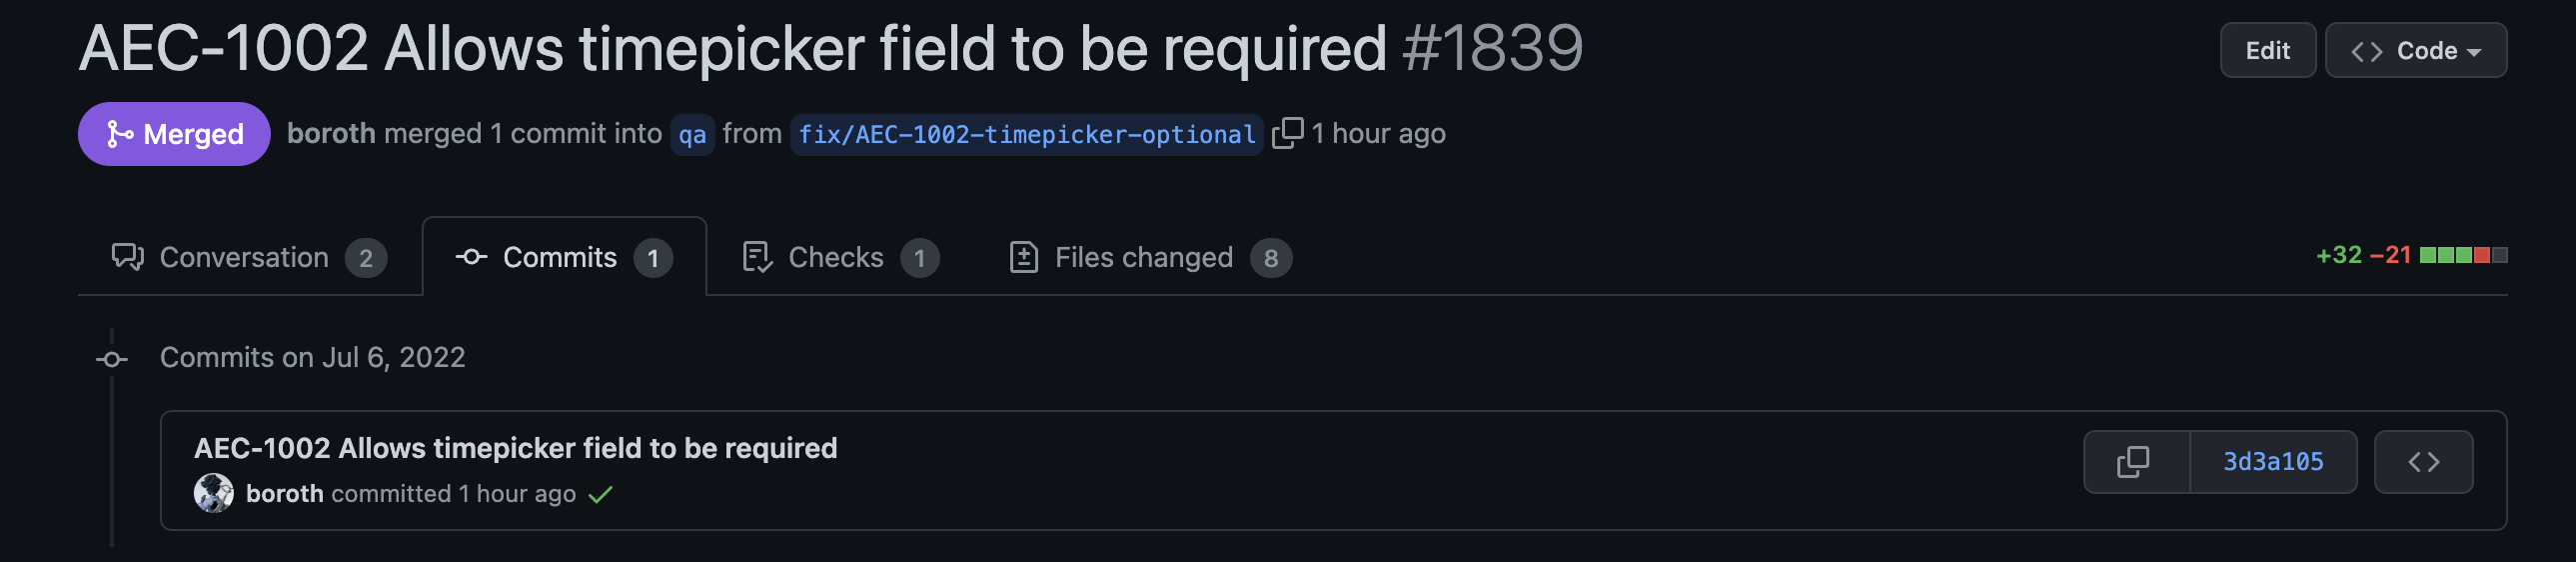2576x562 pixels.
Task: Open the Code dropdown menu
Action: 2415,50
